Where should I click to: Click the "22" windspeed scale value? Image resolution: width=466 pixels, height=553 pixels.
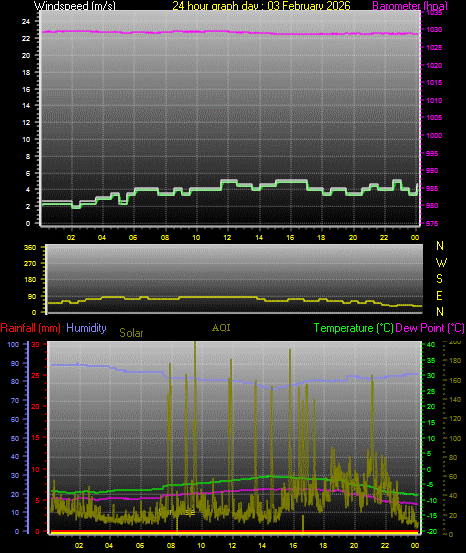pos(26,38)
